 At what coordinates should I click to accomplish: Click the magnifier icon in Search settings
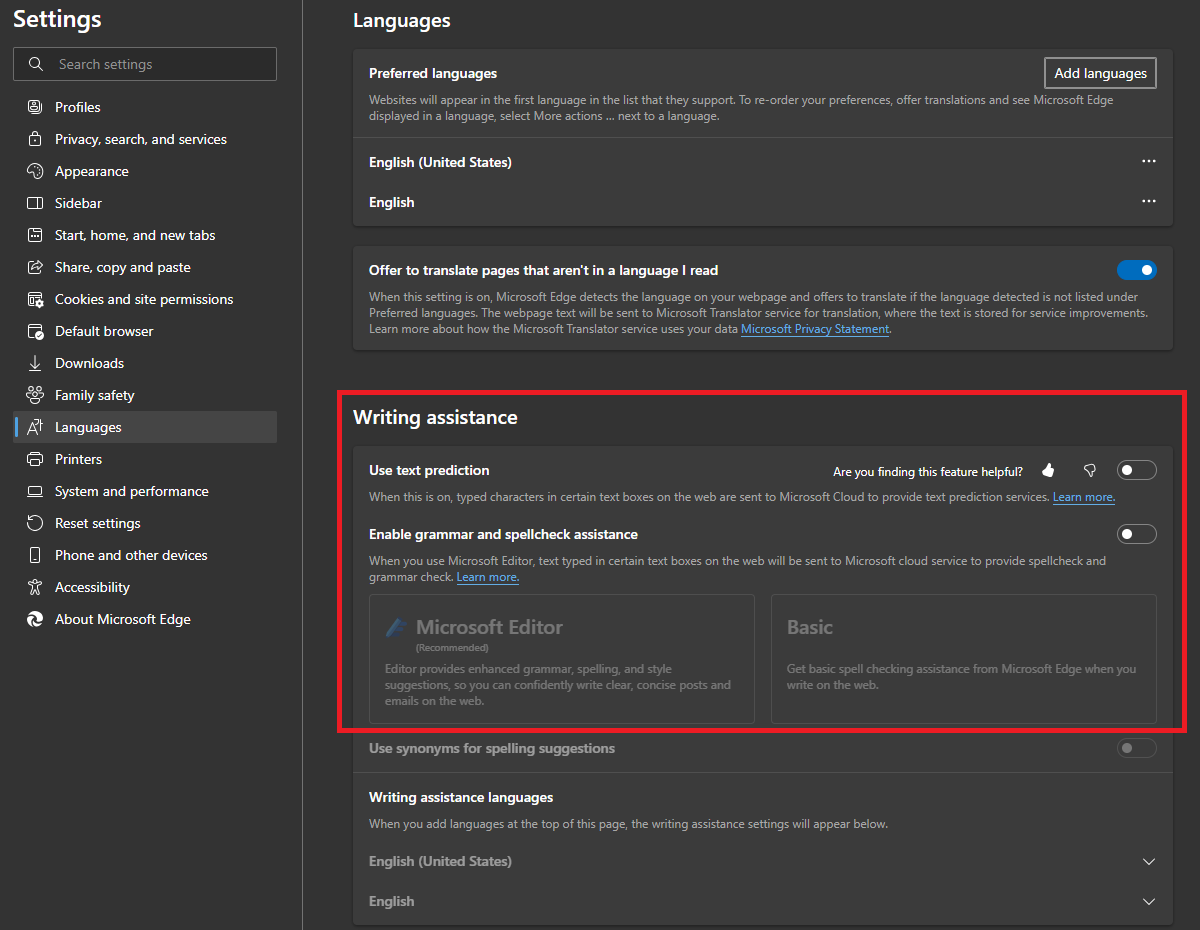pos(37,64)
